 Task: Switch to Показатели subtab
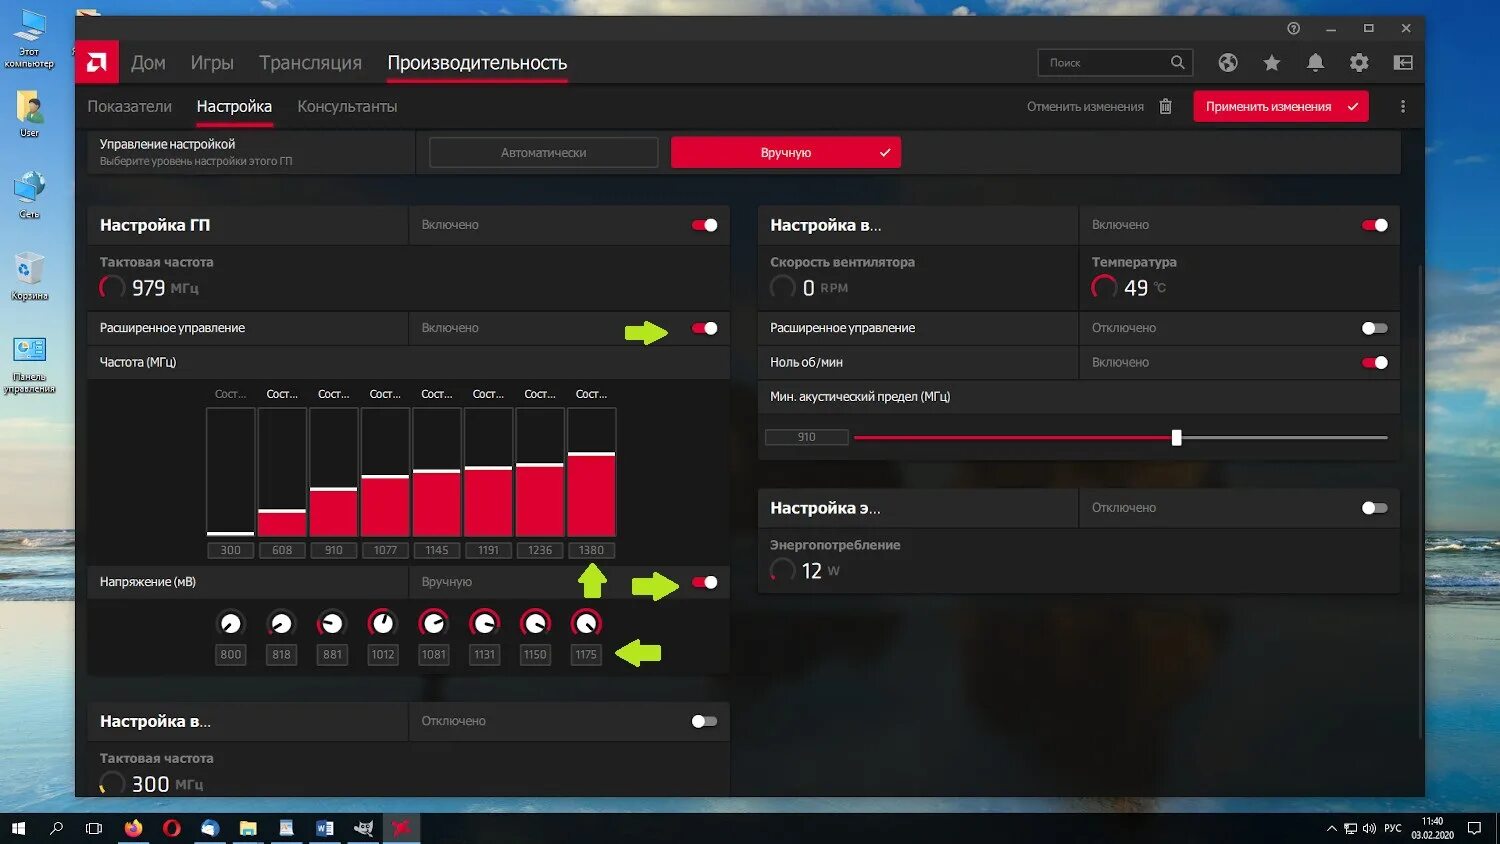coord(129,106)
